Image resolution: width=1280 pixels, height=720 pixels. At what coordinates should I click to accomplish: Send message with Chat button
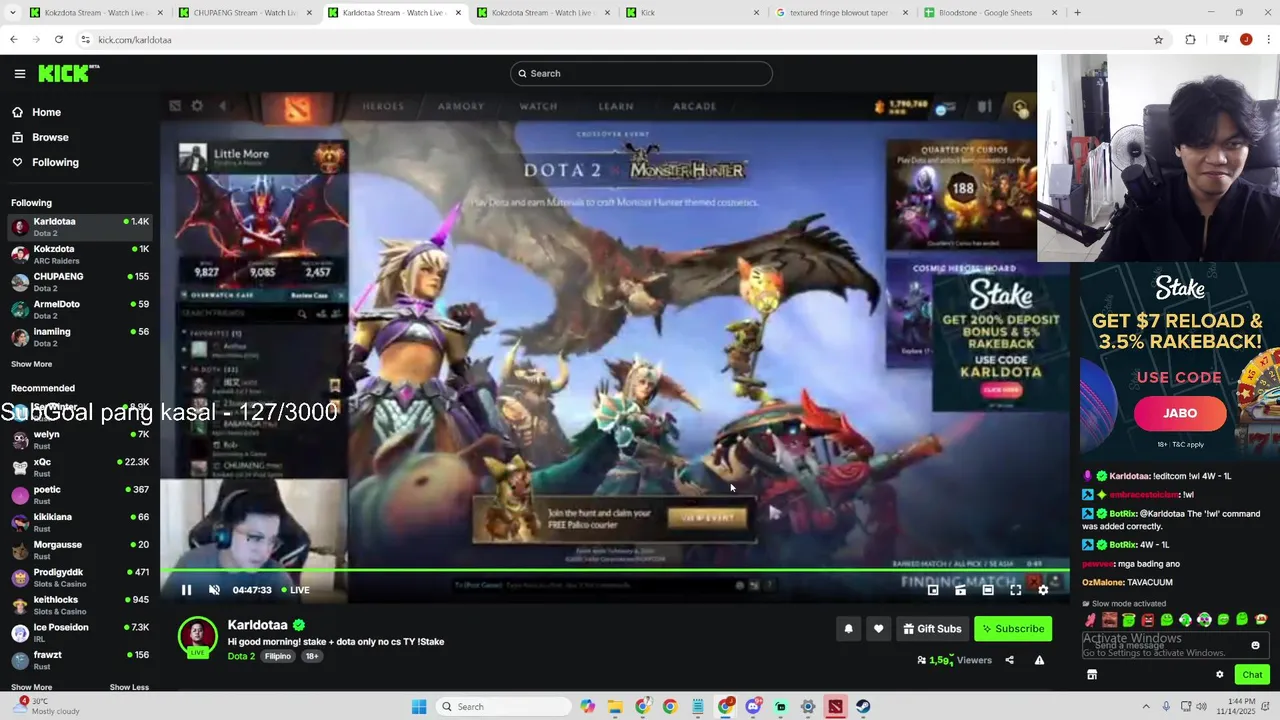1252,675
